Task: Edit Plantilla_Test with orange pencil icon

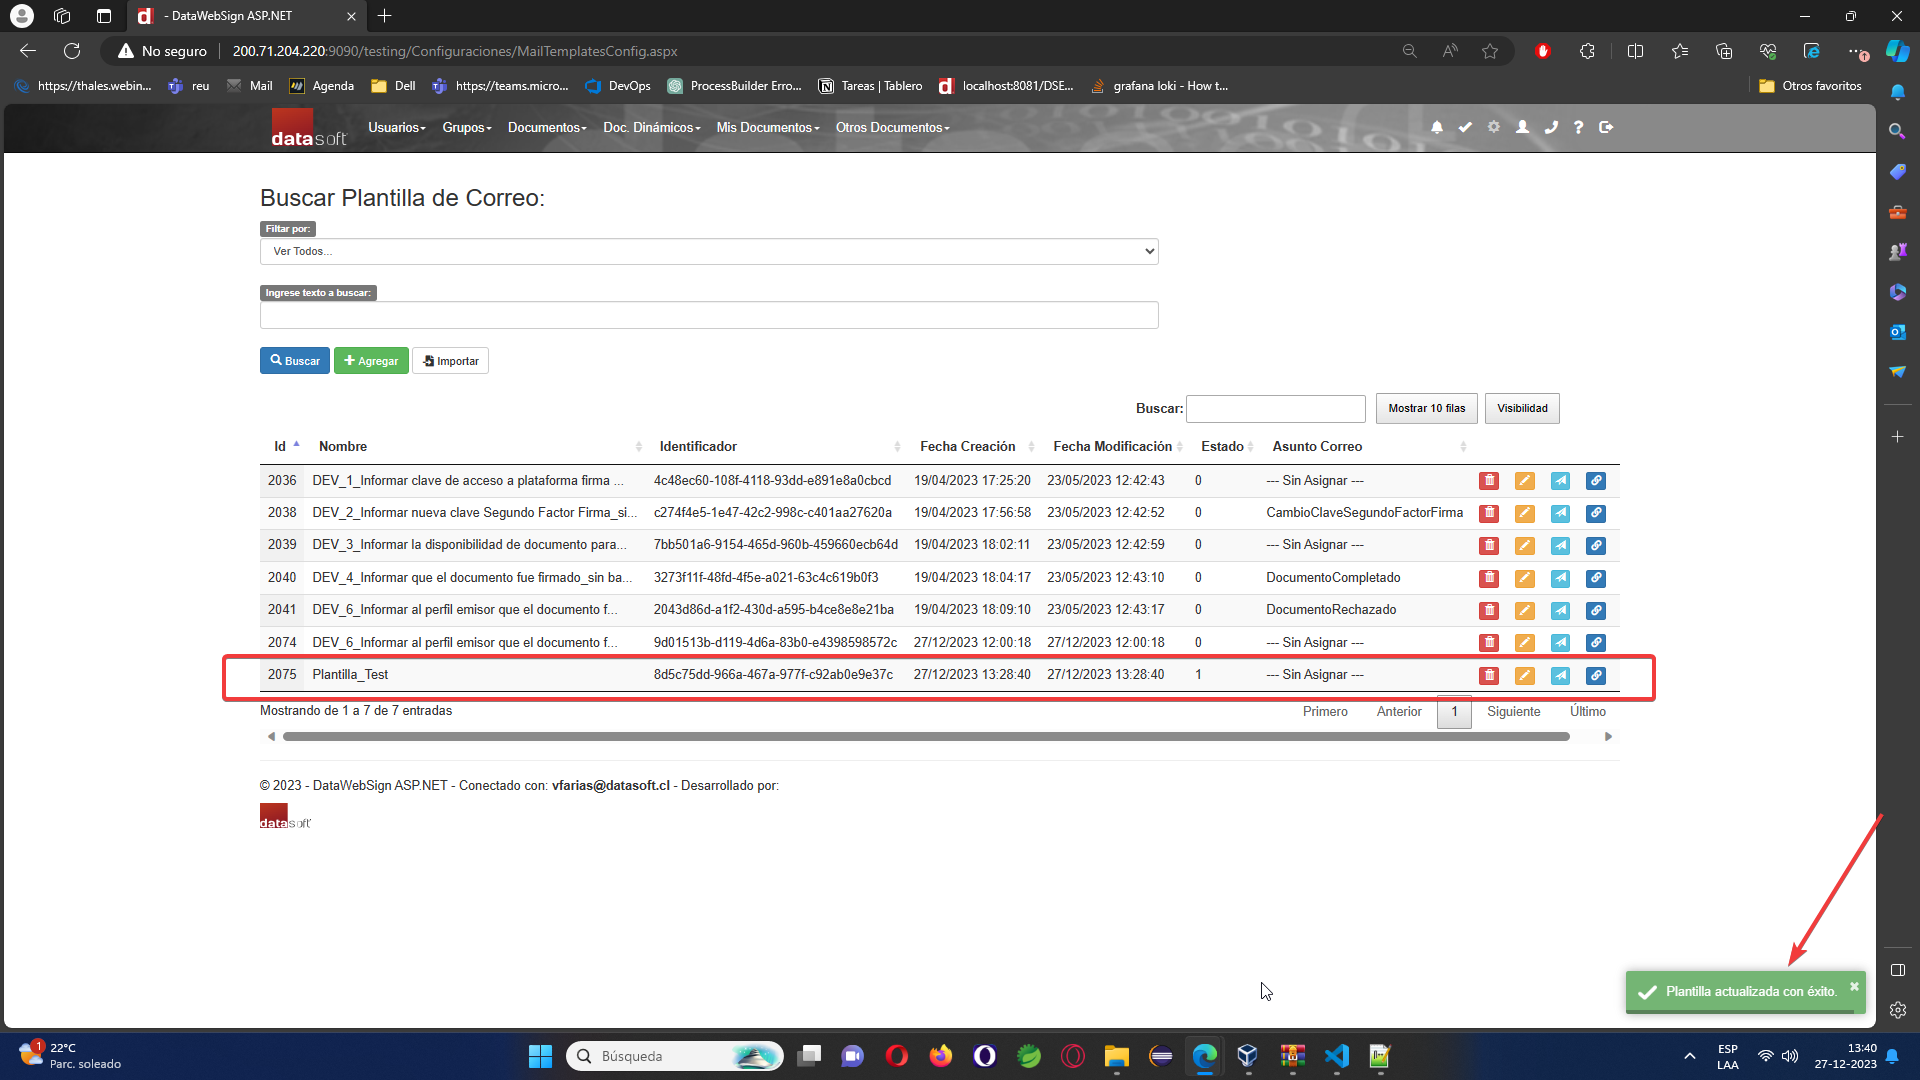Action: 1524,675
